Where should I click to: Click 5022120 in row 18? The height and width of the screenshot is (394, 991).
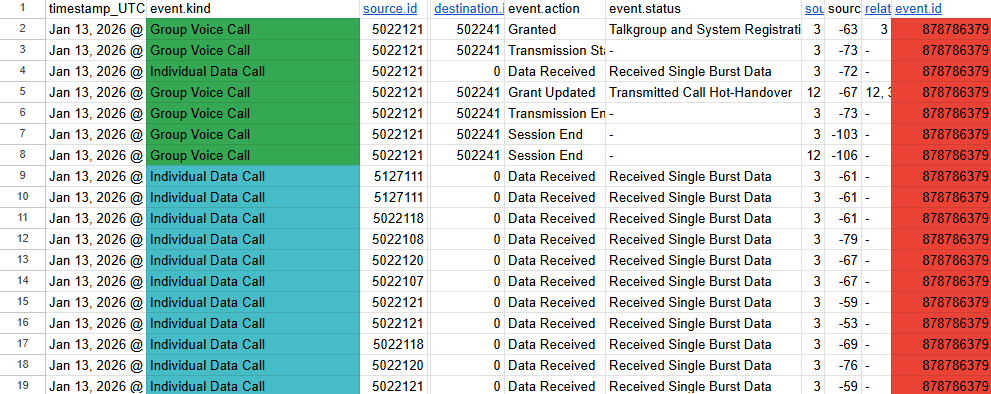coord(395,366)
